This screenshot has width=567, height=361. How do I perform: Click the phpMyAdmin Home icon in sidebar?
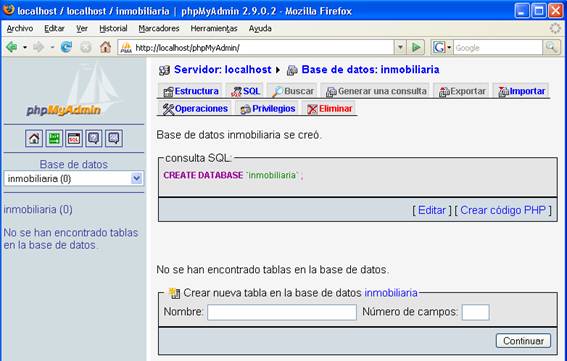(34, 138)
